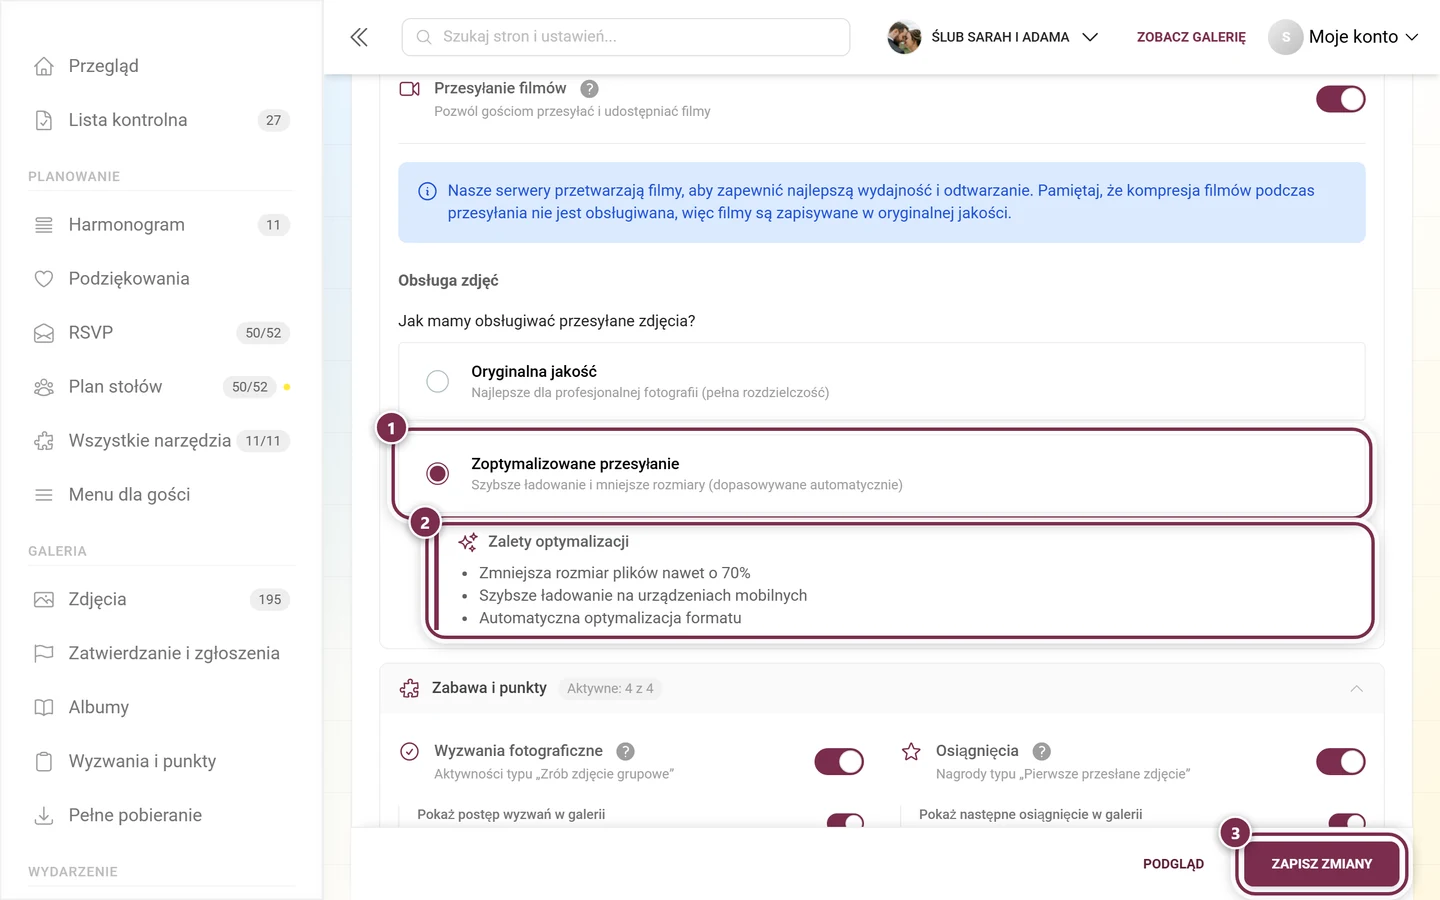The width and height of the screenshot is (1440, 900).
Task: Click the Podziękowania heart icon
Action: coord(44,279)
